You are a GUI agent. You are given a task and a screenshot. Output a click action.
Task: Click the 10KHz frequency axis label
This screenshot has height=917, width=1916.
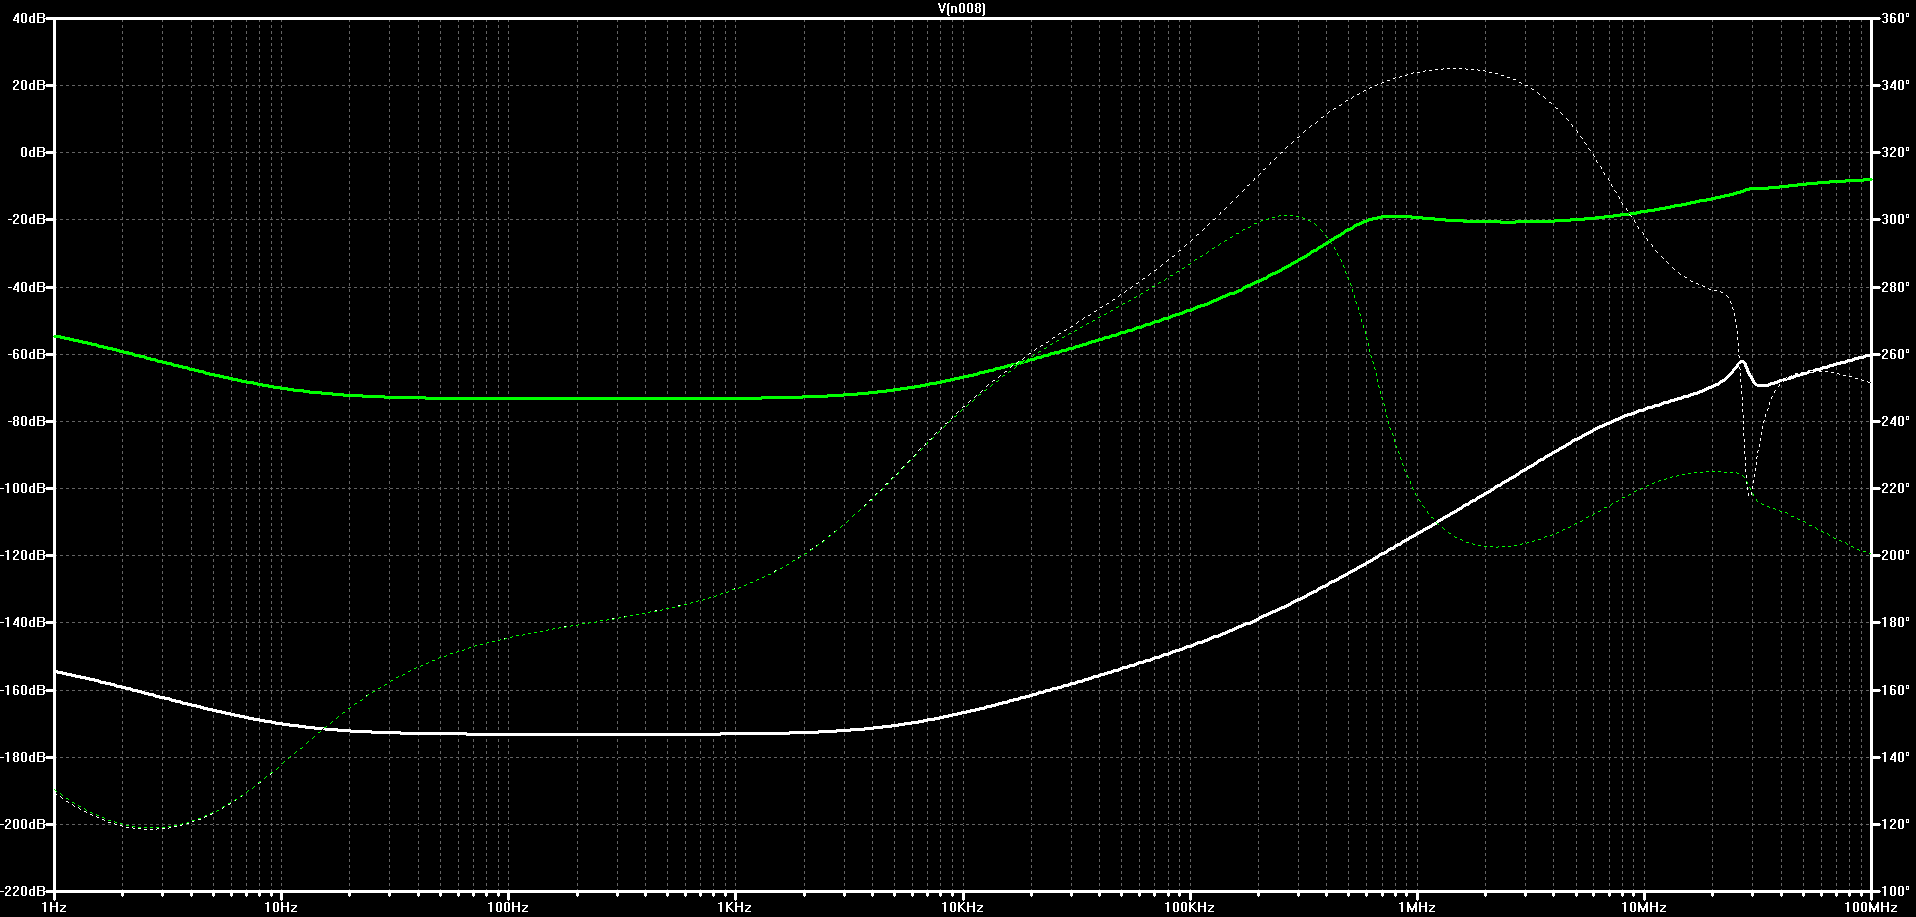[x=962, y=907]
